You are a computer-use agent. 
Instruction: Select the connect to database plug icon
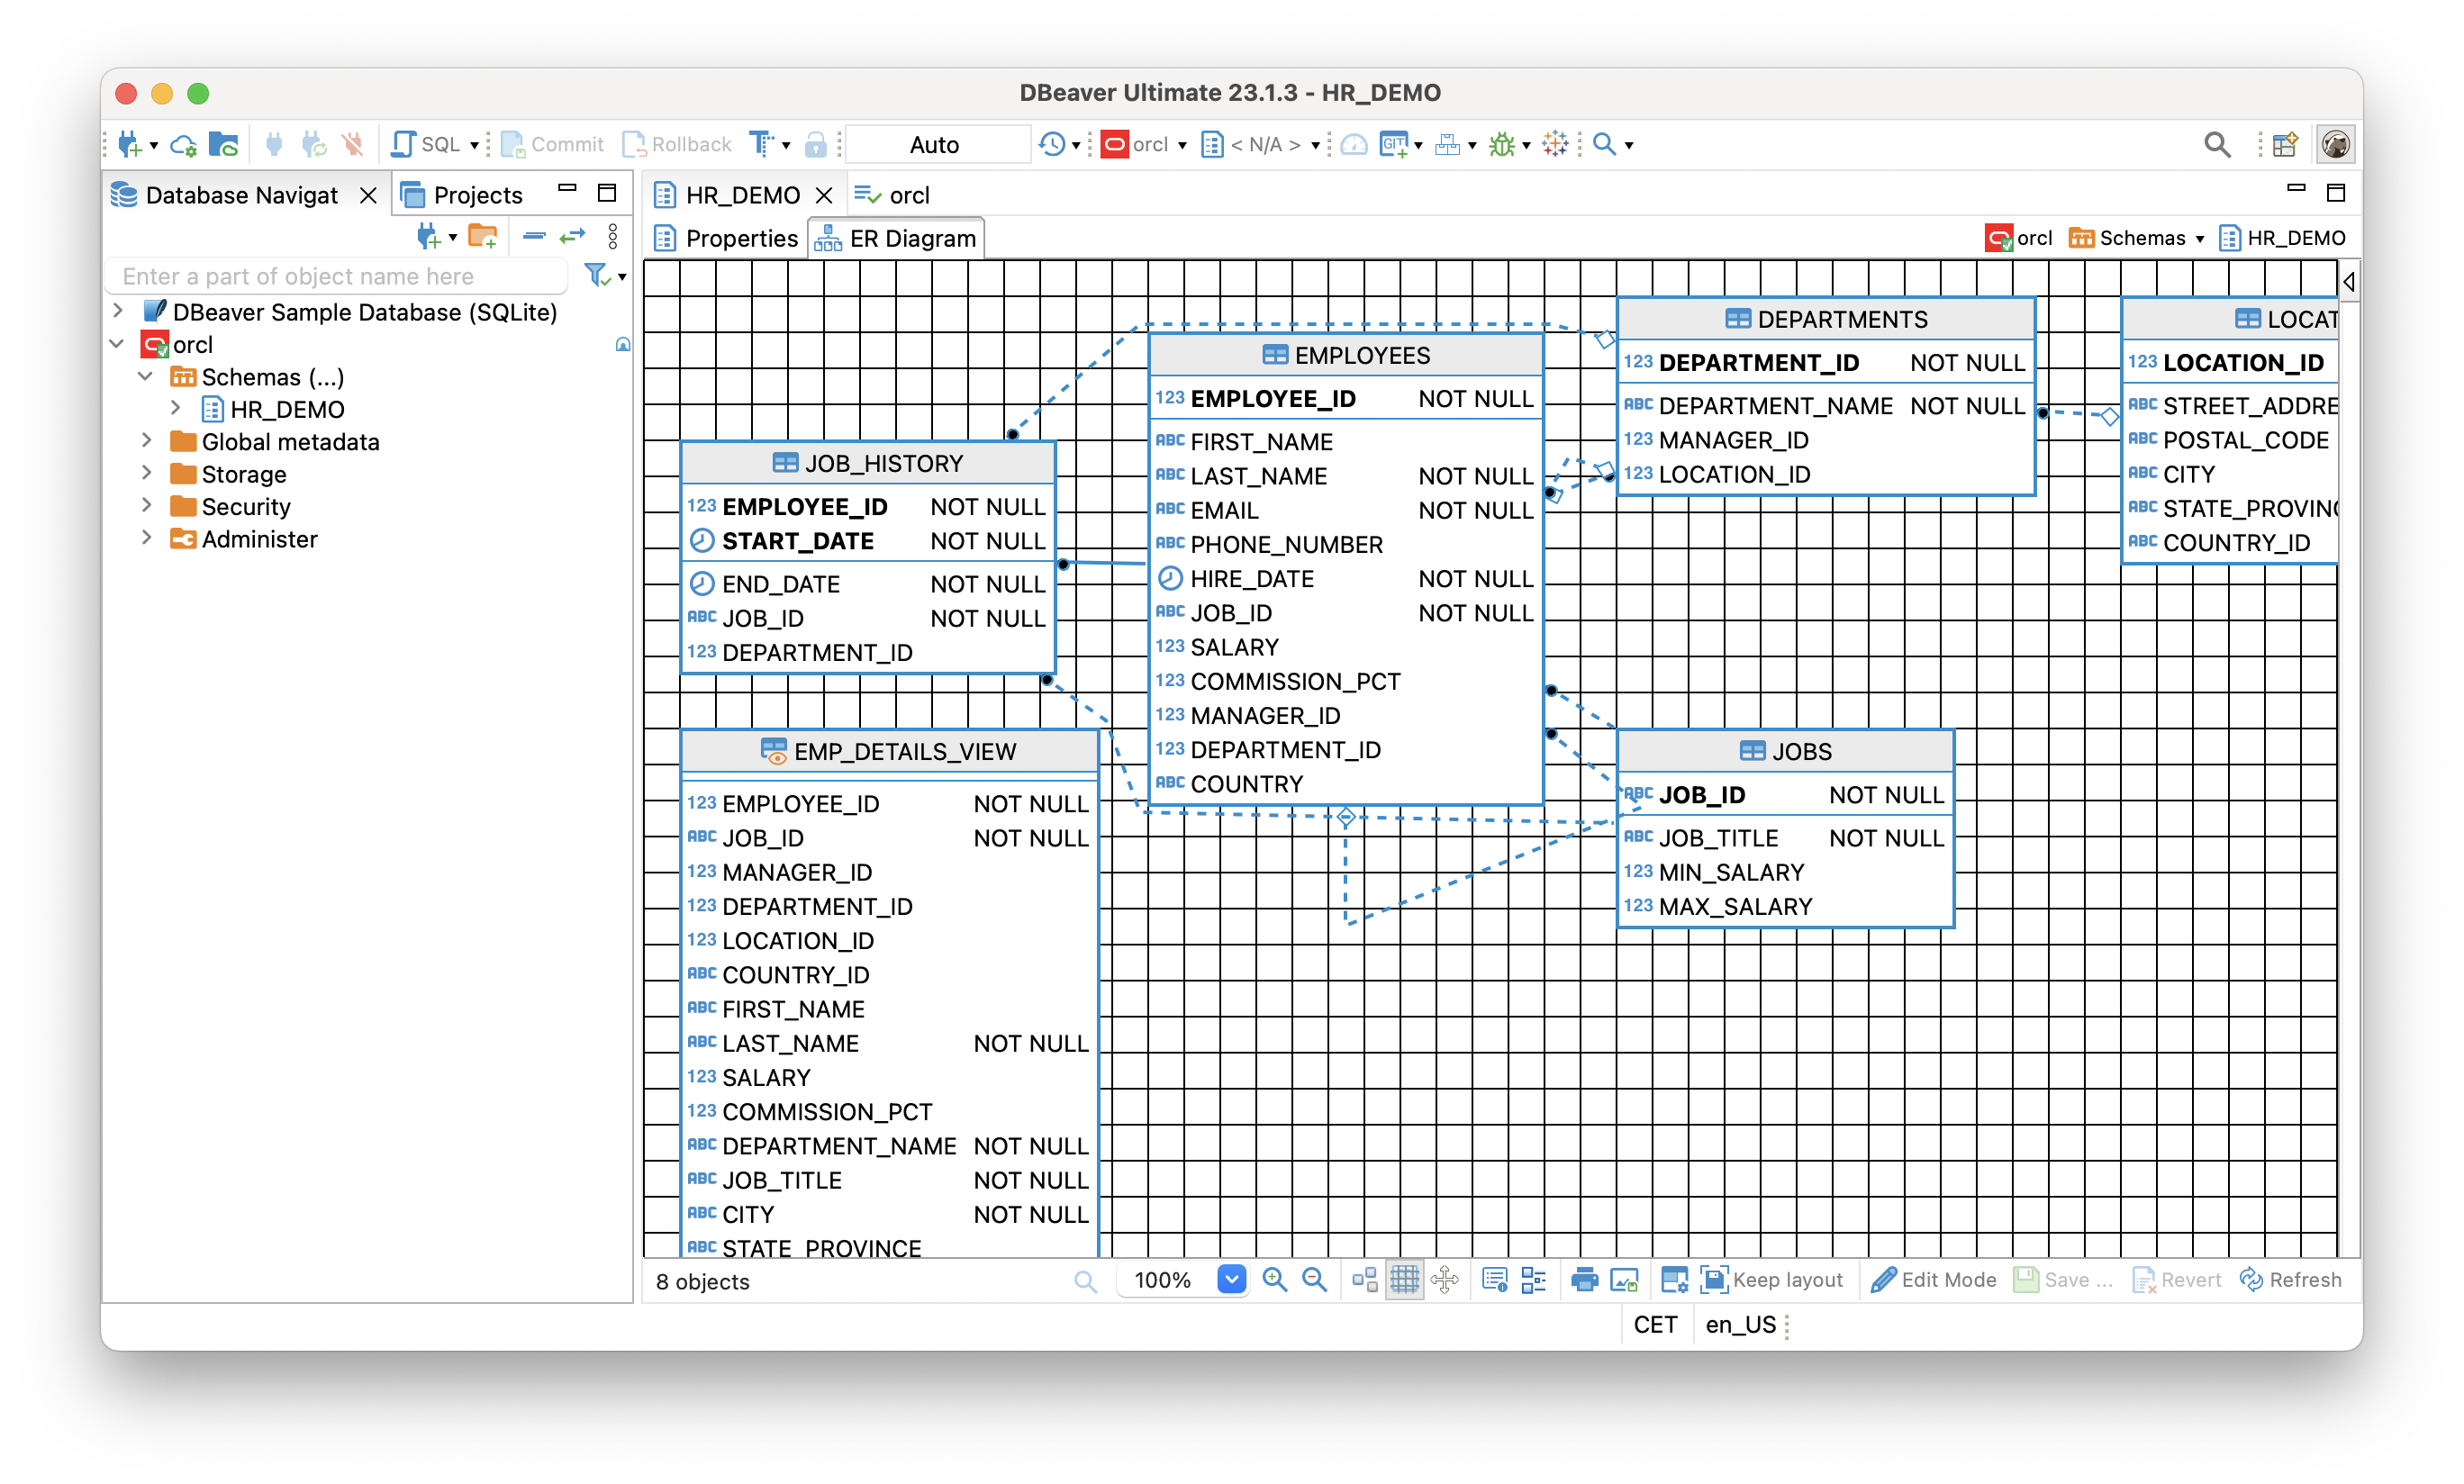pos(275,144)
